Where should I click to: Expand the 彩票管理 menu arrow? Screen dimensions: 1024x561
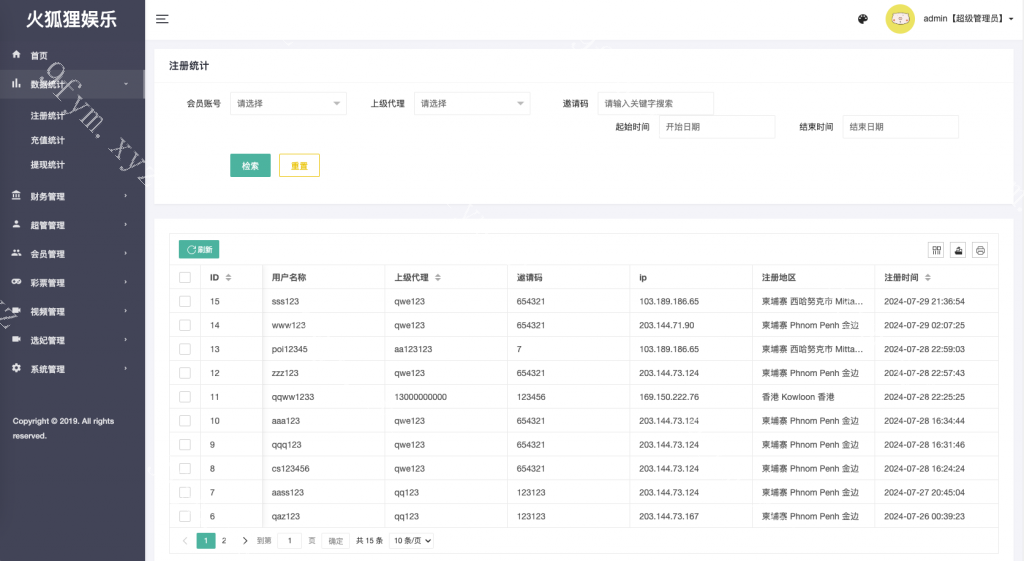click(x=126, y=282)
